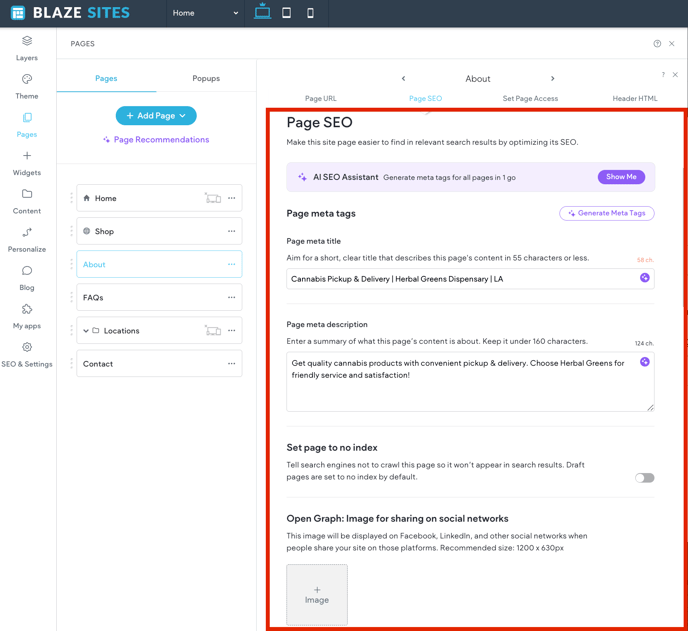Open the Layers panel in sidebar
Viewport: 688px width, 631px height.
27,47
